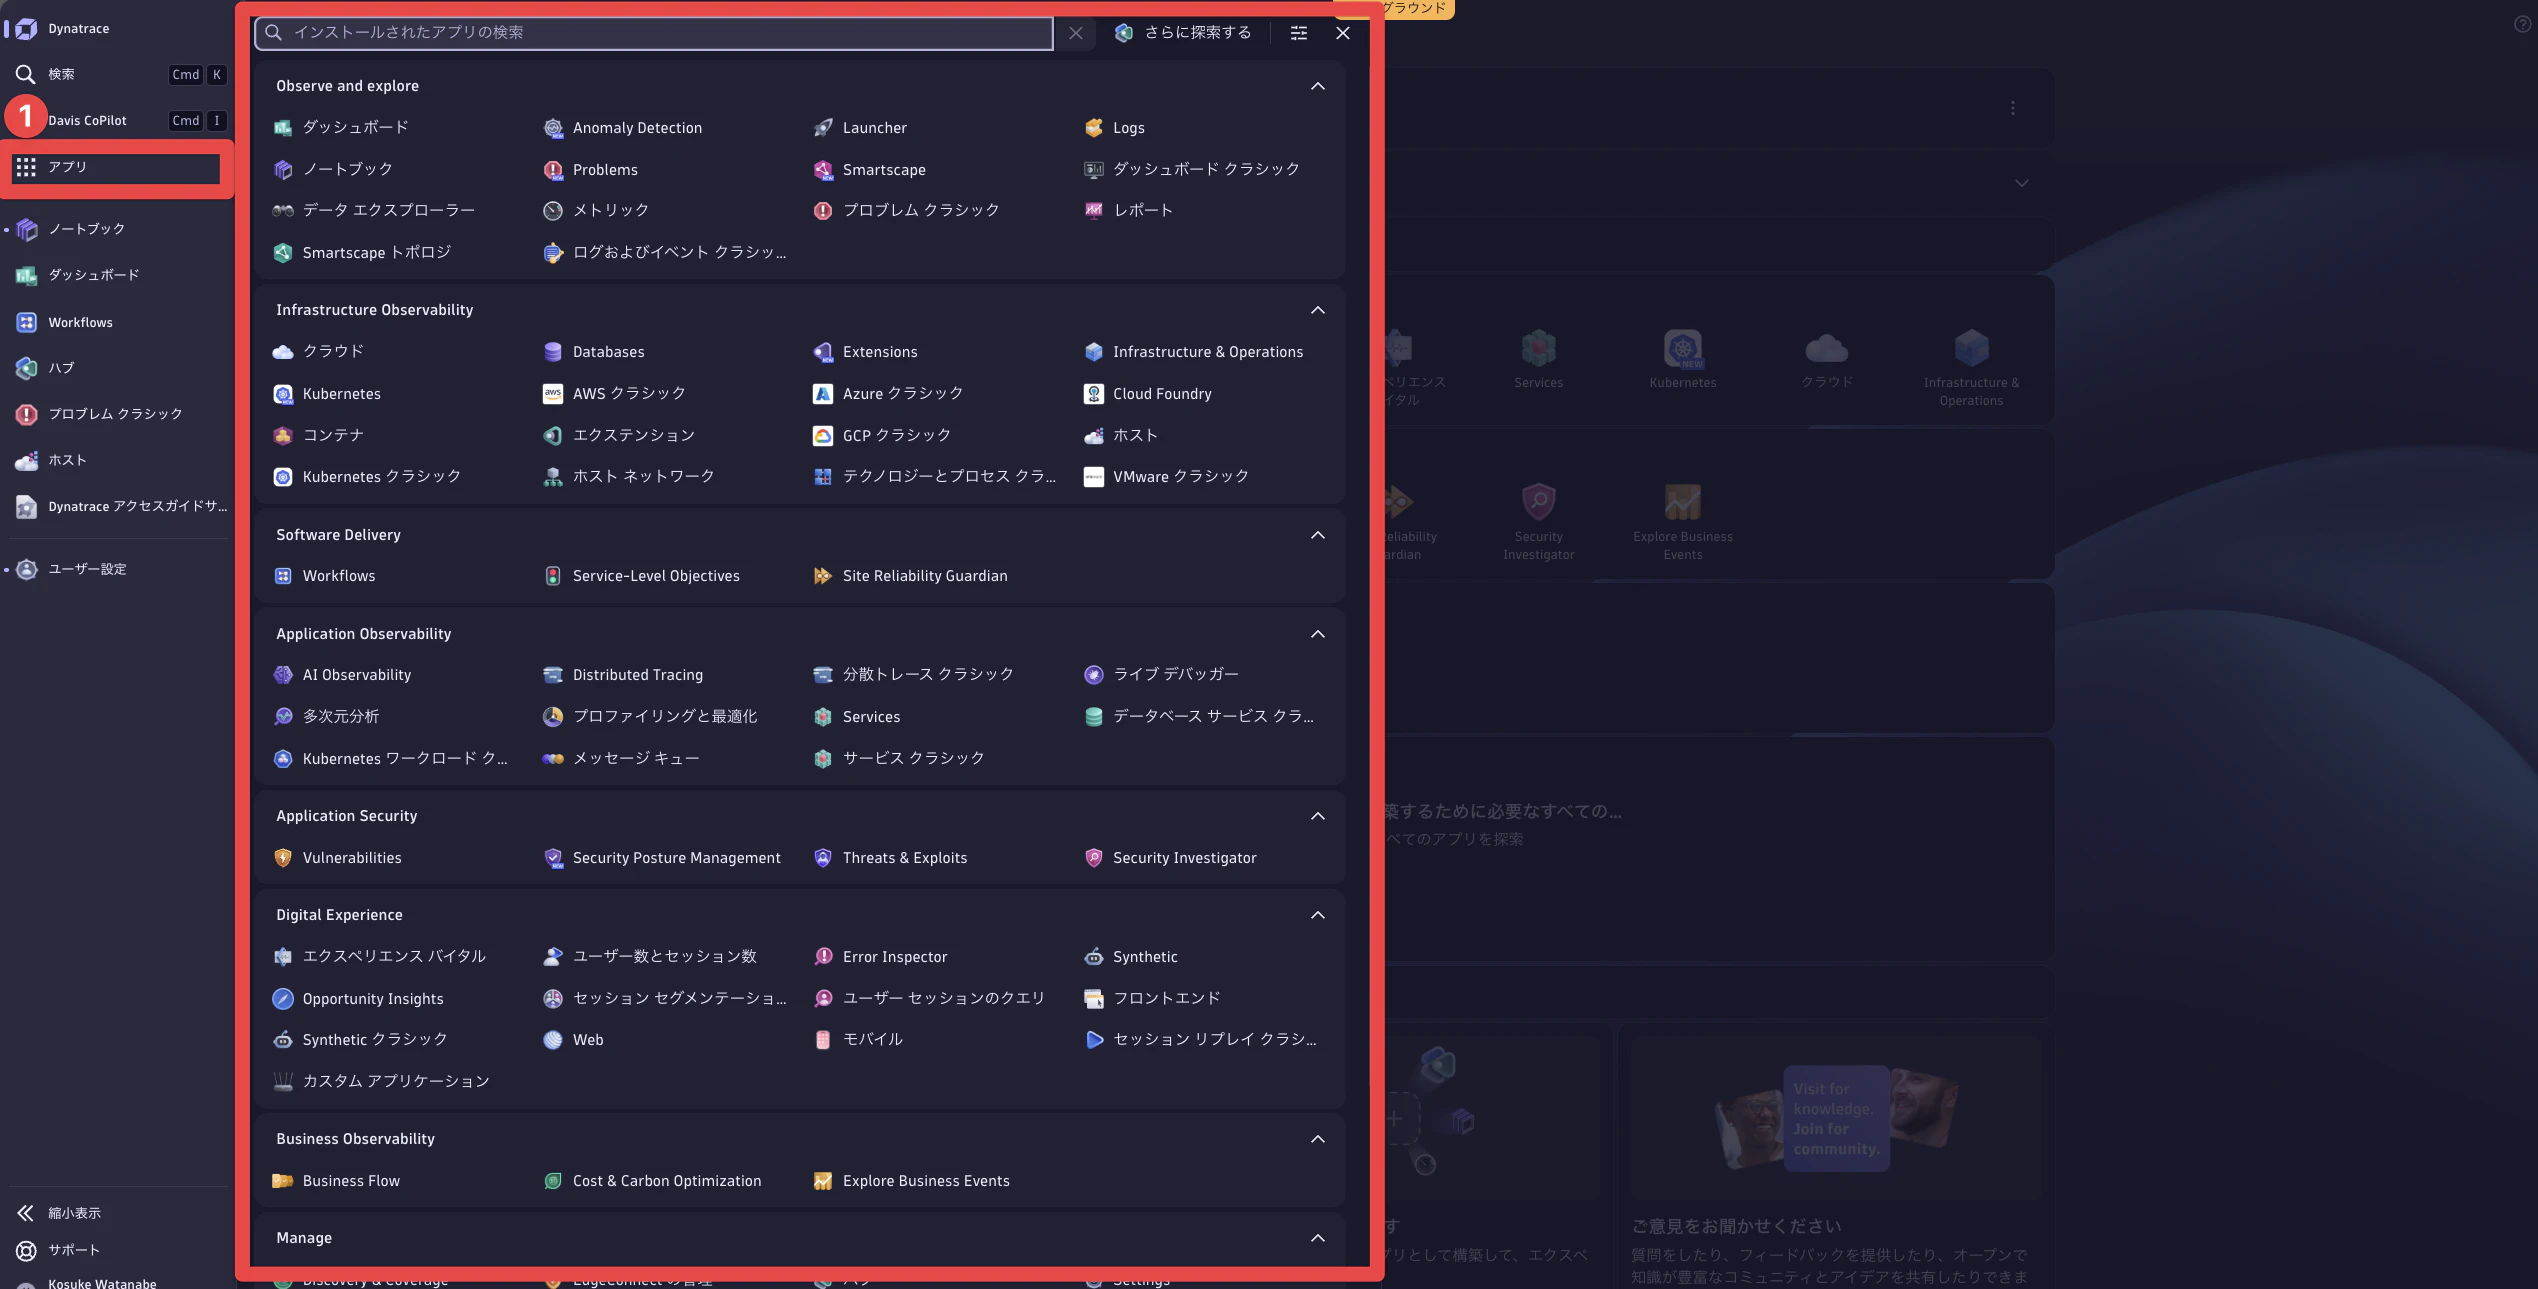Open the Opportunity Insights icon
This screenshot has width=2538, height=1289.
click(x=283, y=999)
